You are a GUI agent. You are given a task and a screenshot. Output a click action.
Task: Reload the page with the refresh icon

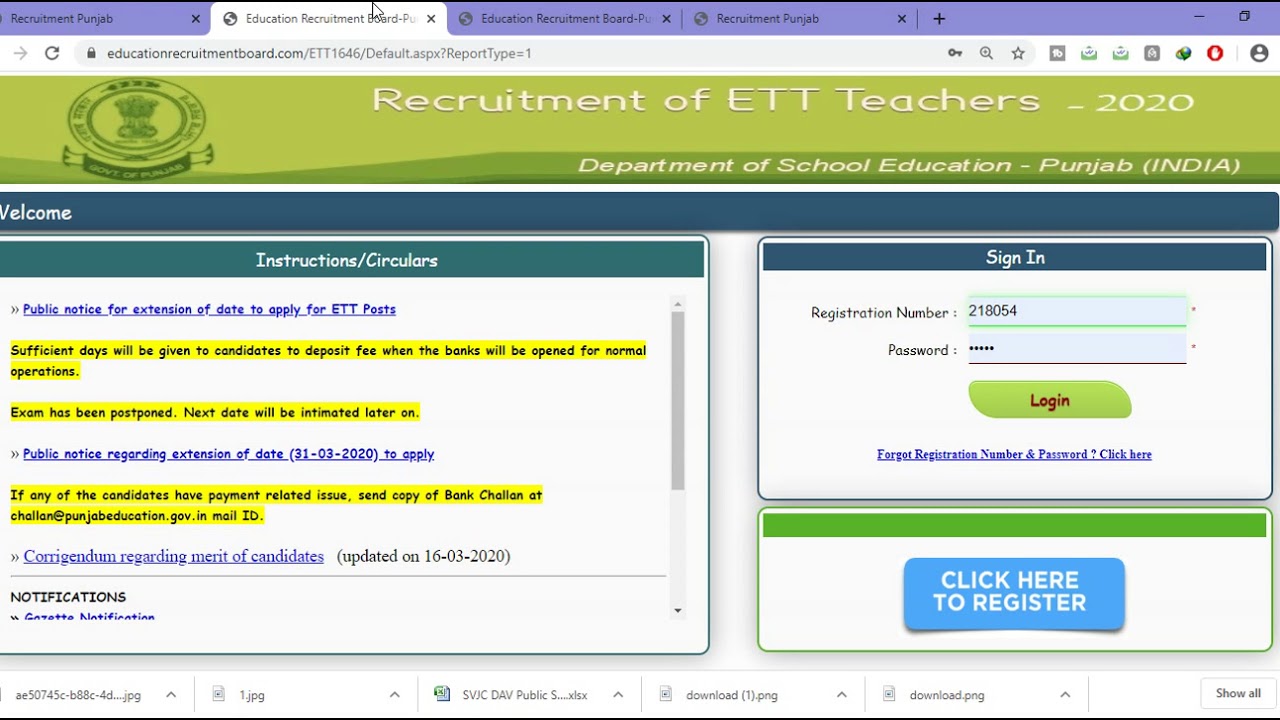(52, 53)
